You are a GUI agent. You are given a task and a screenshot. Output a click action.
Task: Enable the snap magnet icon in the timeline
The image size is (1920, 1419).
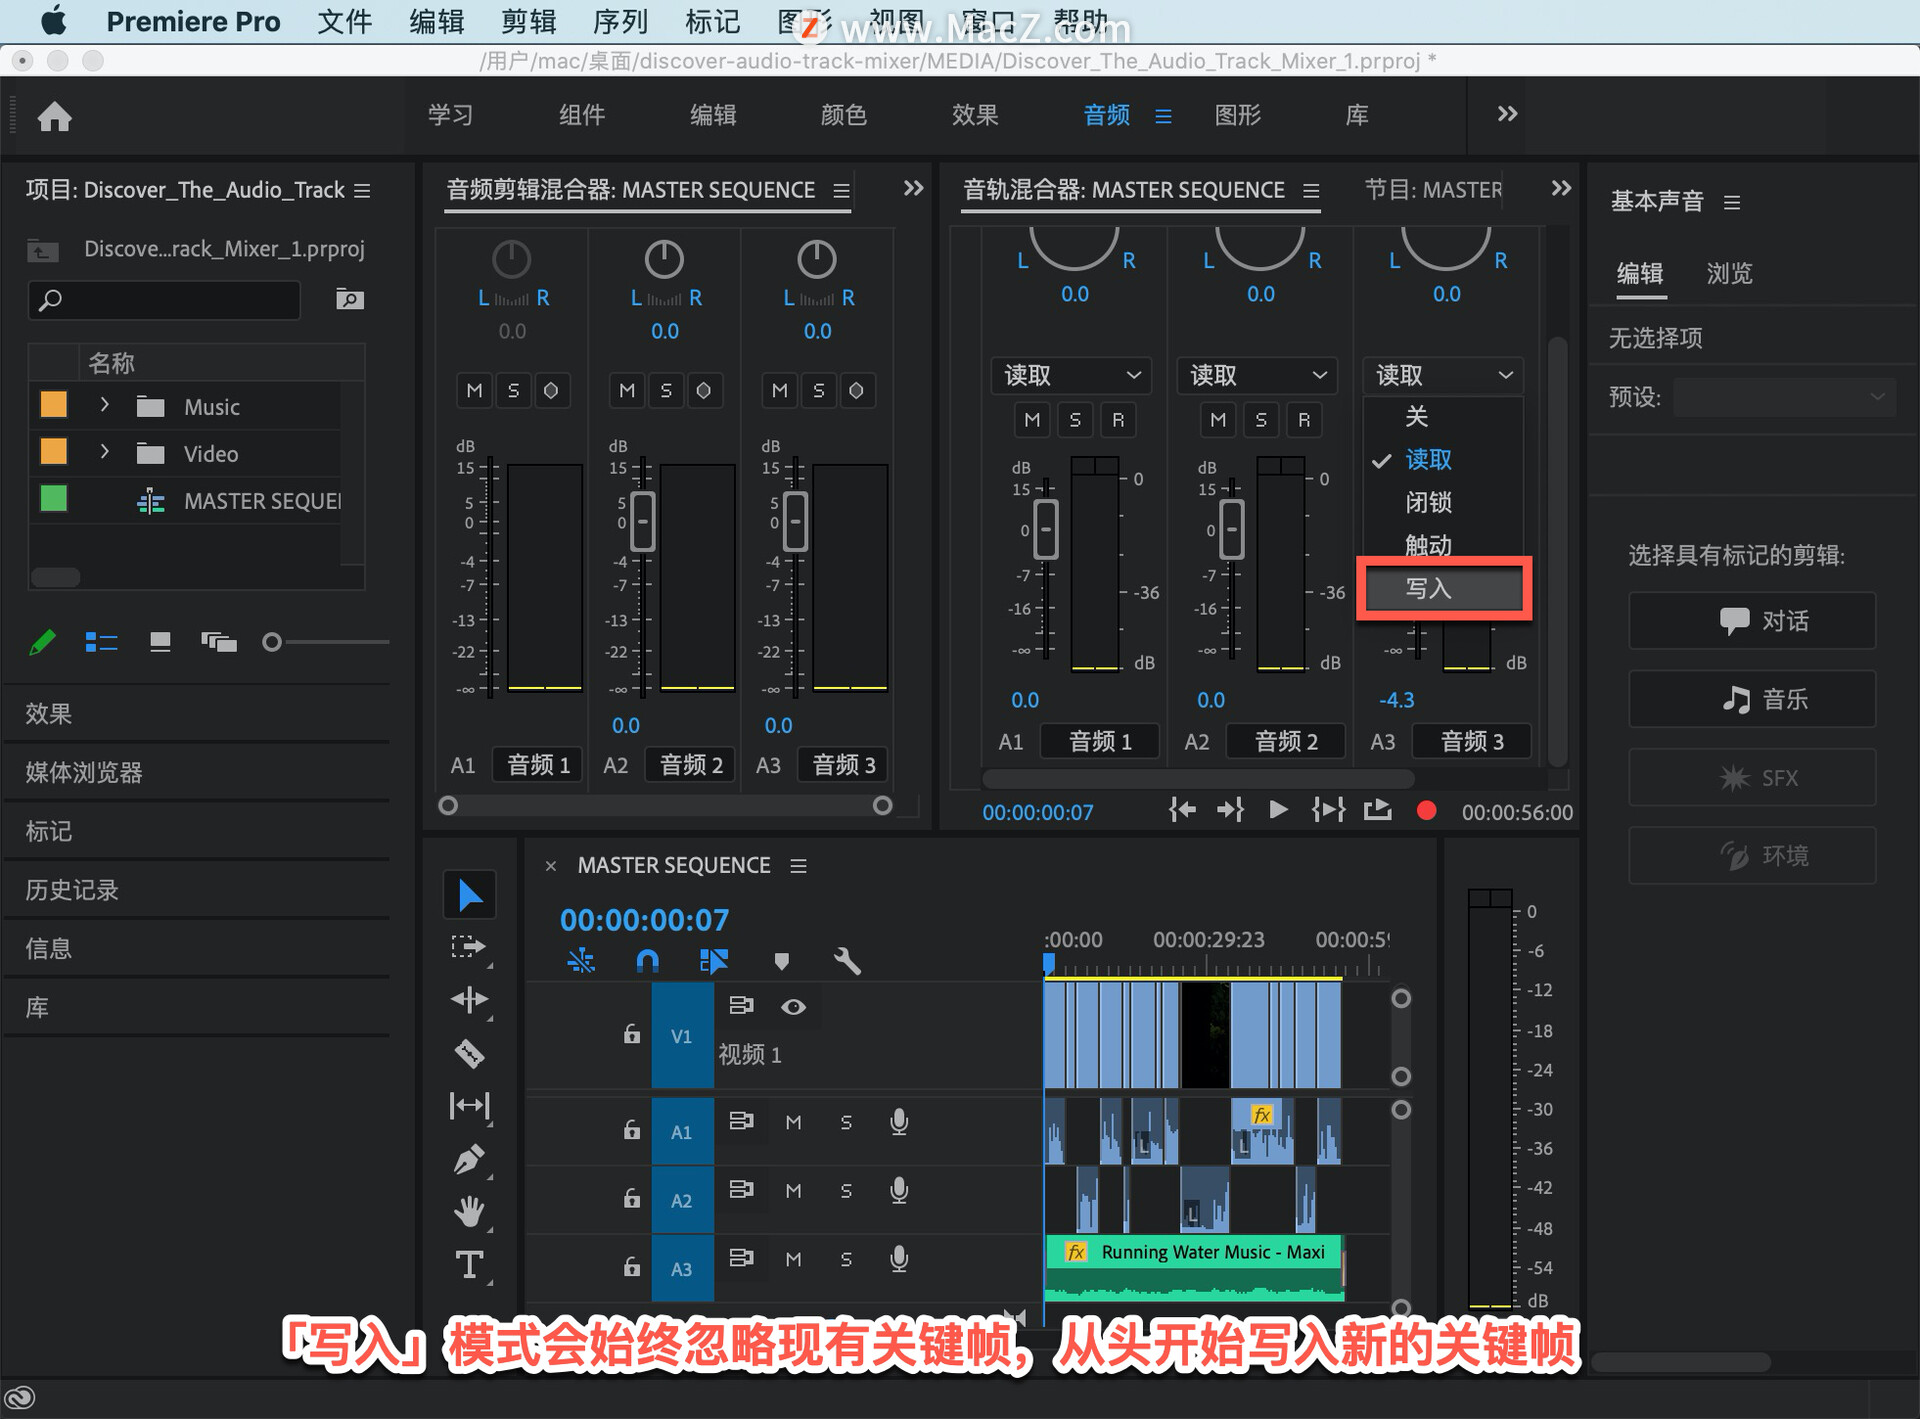(647, 961)
